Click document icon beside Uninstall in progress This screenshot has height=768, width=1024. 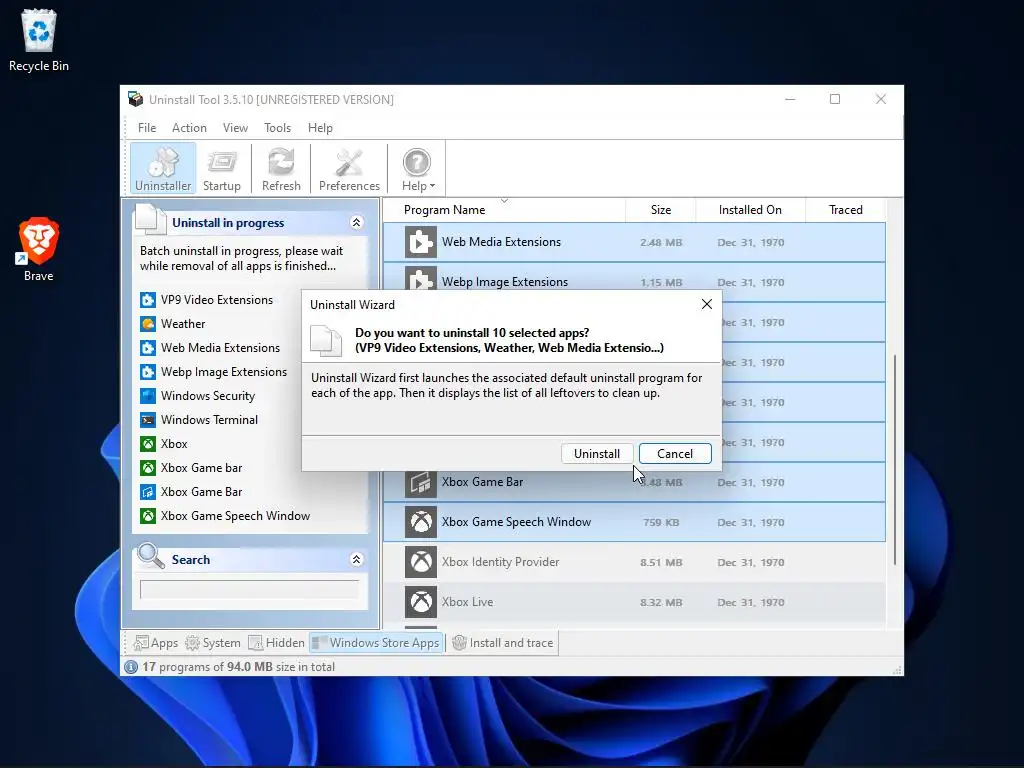point(150,219)
